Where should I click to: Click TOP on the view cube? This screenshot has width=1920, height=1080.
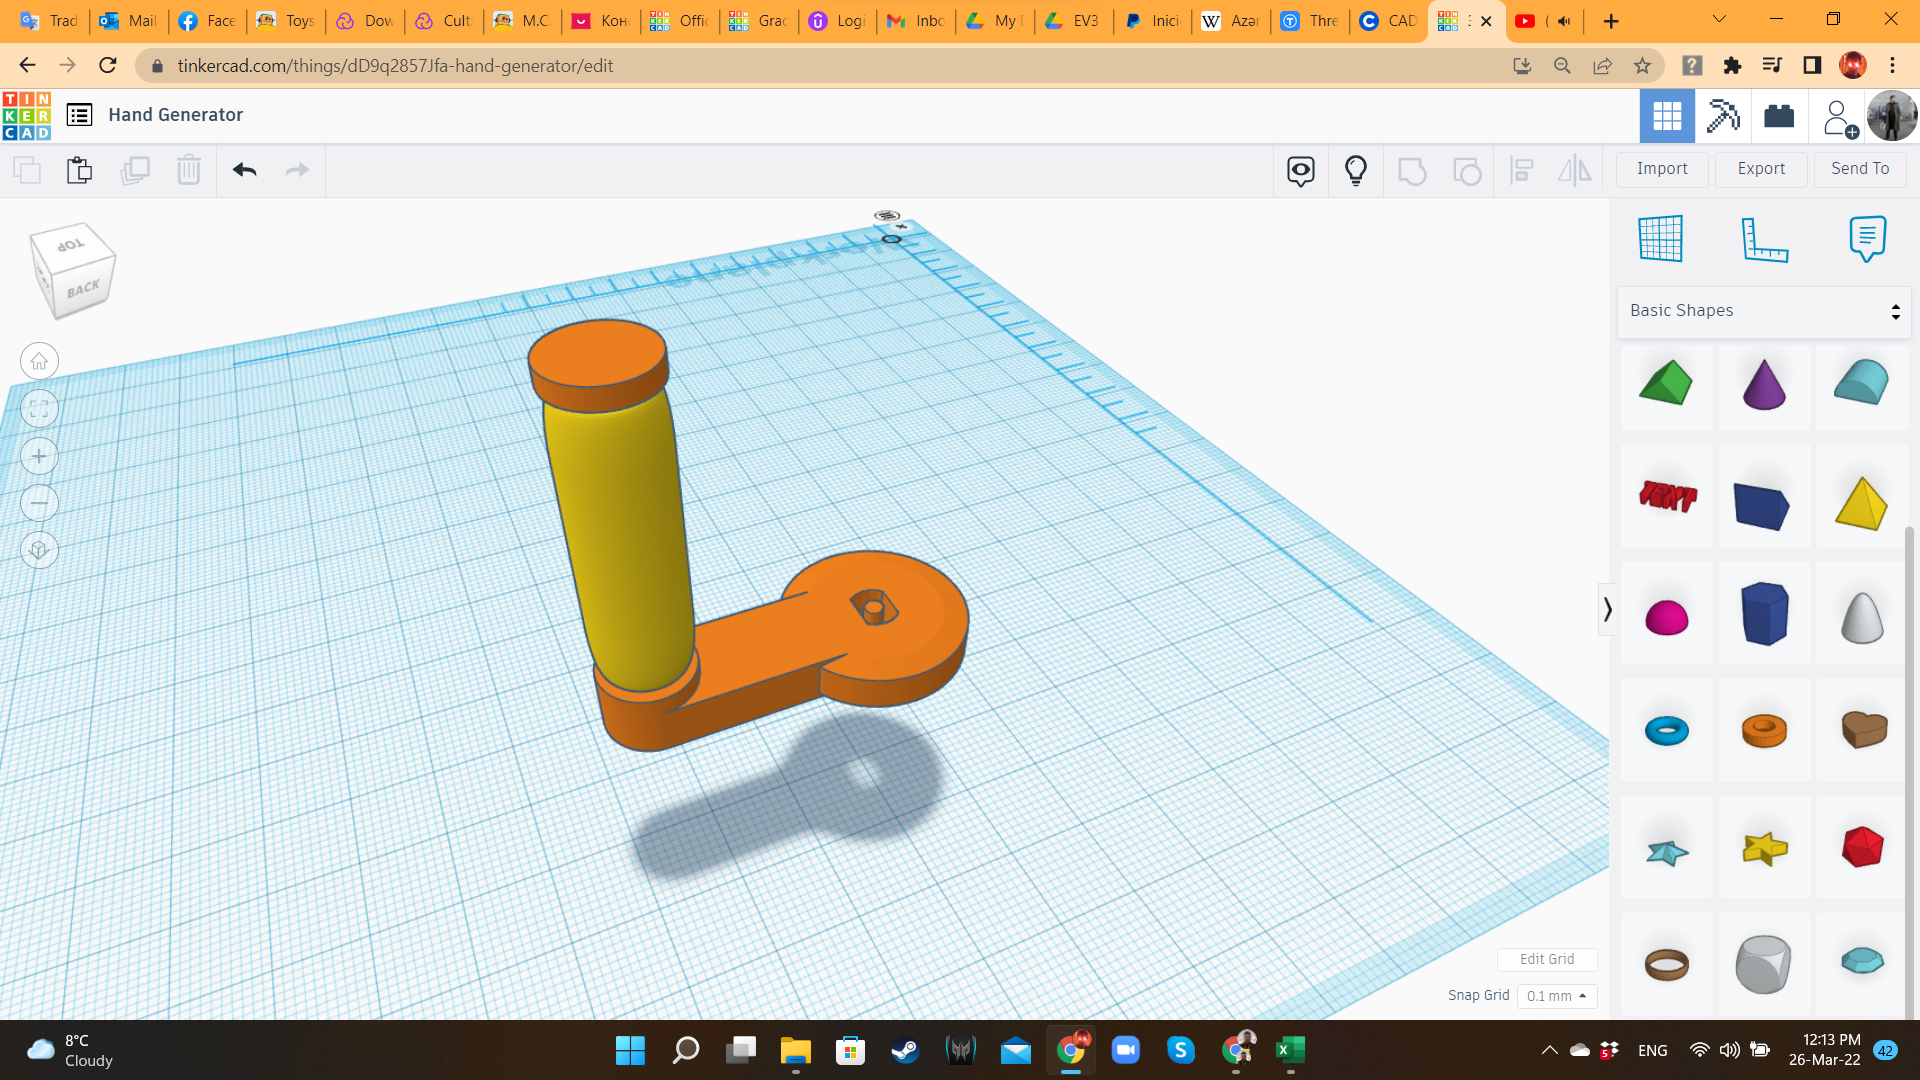(70, 247)
